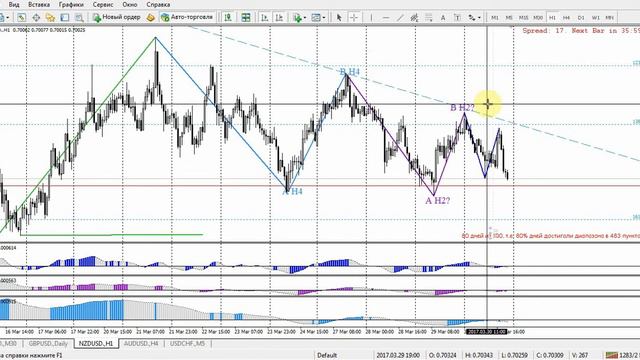Select the 'A H2?' chart label
This screenshot has width=640, height=360.
click(x=438, y=200)
